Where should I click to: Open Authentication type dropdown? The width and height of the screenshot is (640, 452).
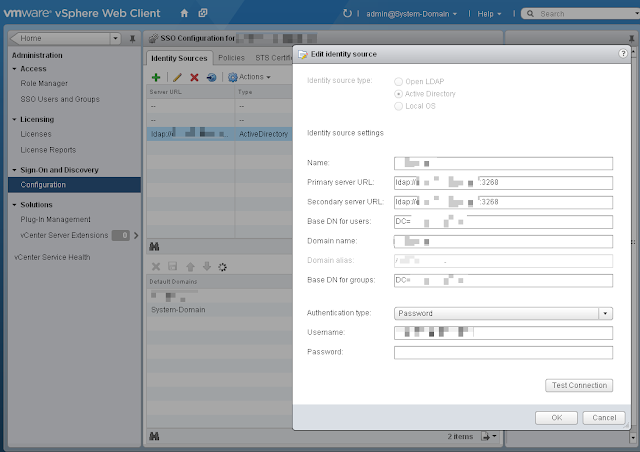pos(605,314)
